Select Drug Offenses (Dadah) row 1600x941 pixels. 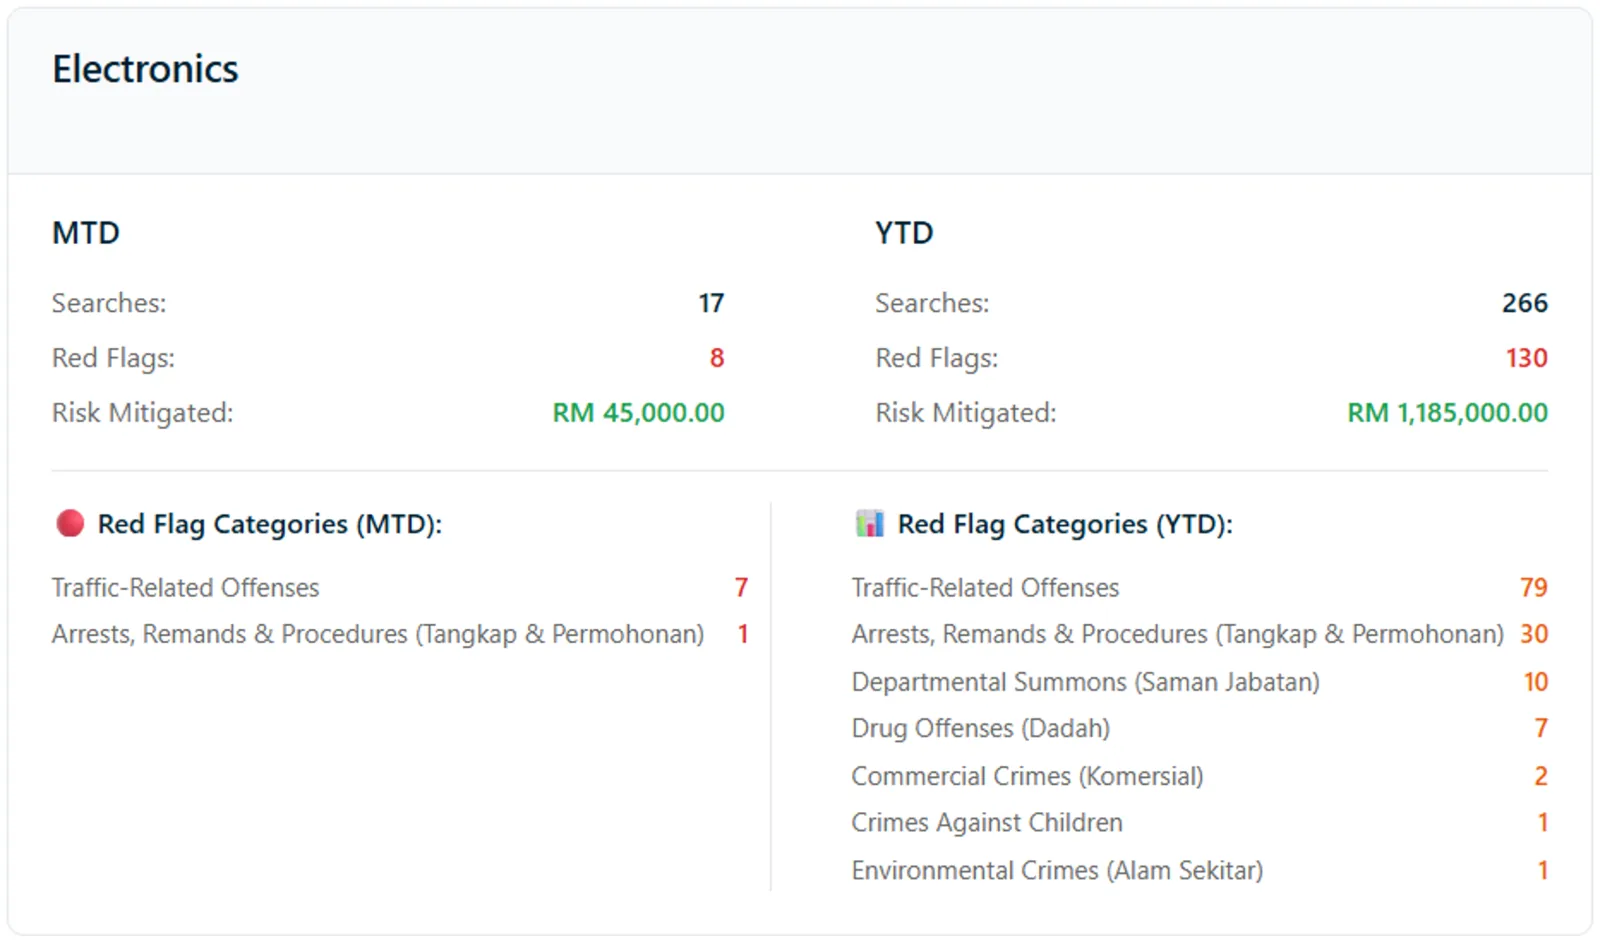[1200, 728]
